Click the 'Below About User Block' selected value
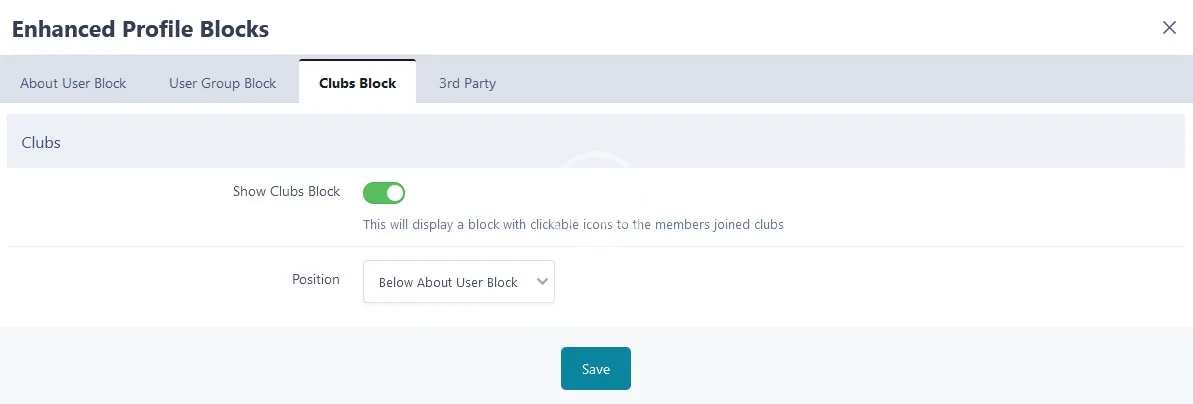The width and height of the screenshot is (1193, 404). point(447,282)
